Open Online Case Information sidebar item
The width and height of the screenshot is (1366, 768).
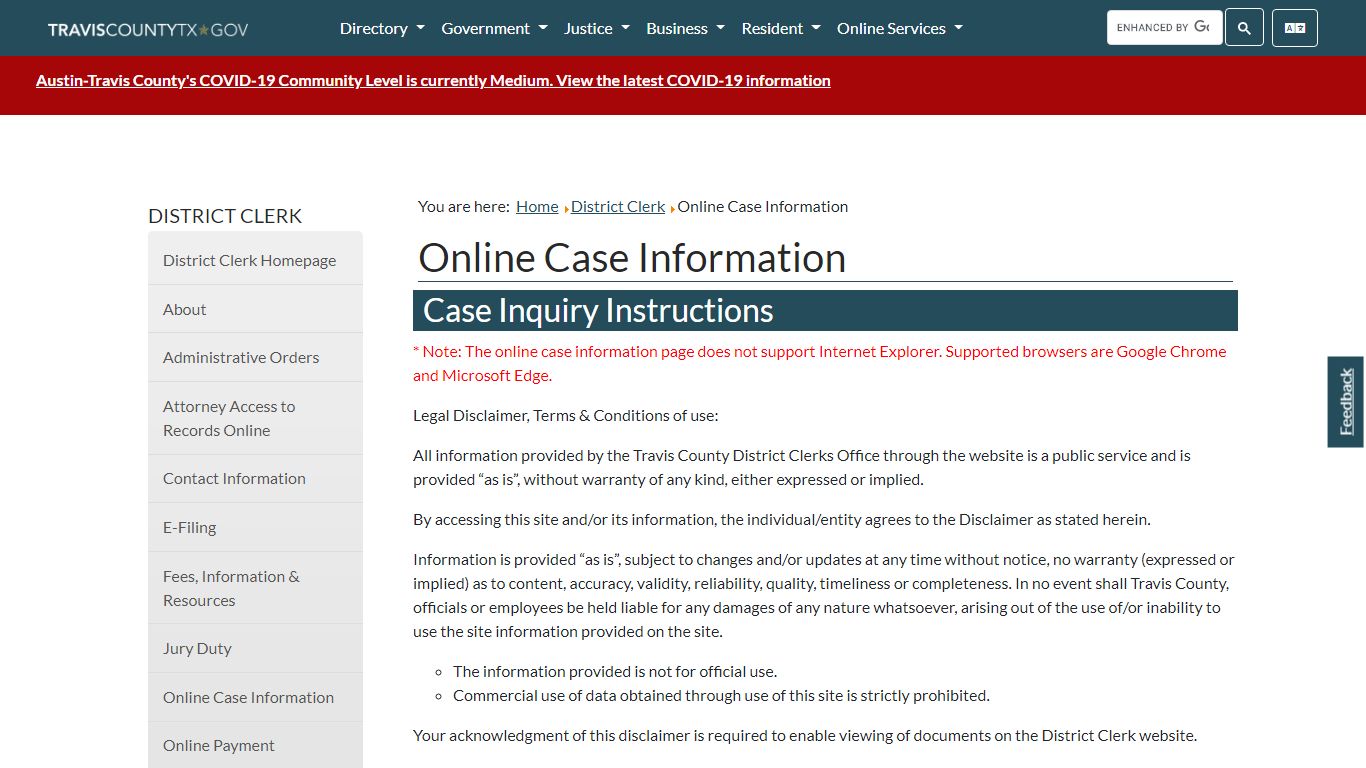[255, 697]
